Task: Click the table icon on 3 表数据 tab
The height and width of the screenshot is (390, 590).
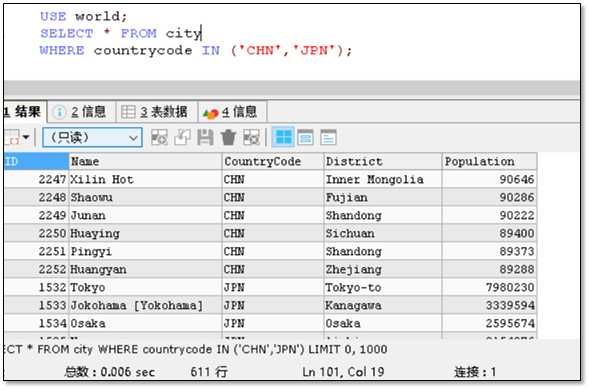Action: [128, 112]
